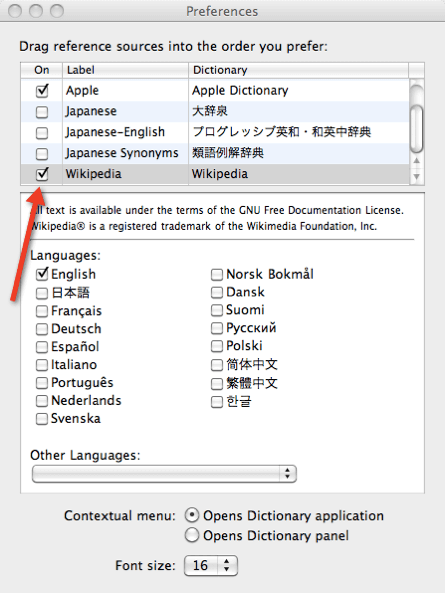The height and width of the screenshot is (593, 445).
Task: Select the Wikipedia label cell
Action: click(x=125, y=174)
